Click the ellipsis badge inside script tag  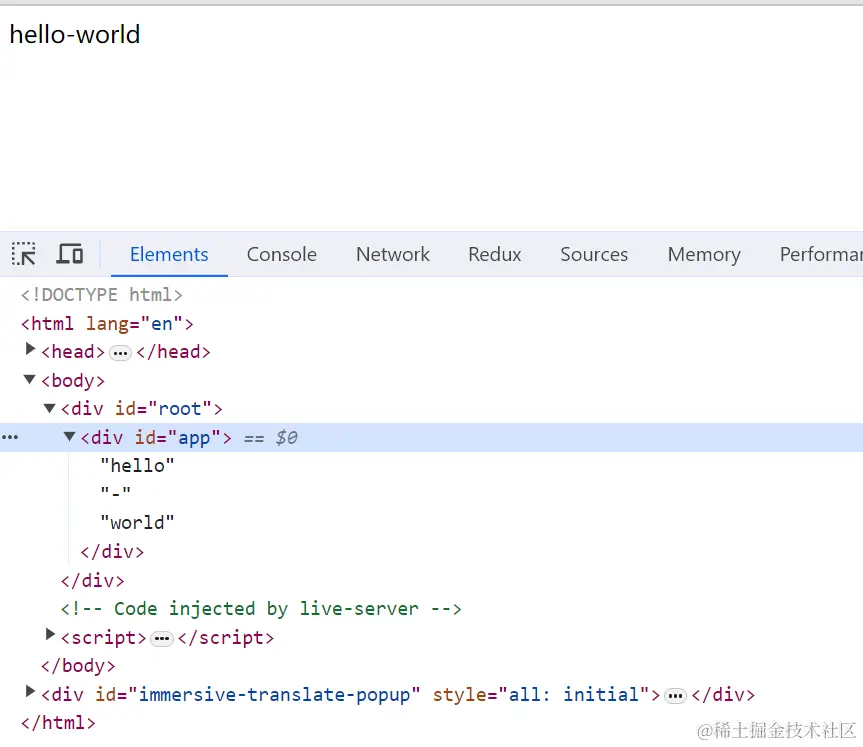point(162,639)
